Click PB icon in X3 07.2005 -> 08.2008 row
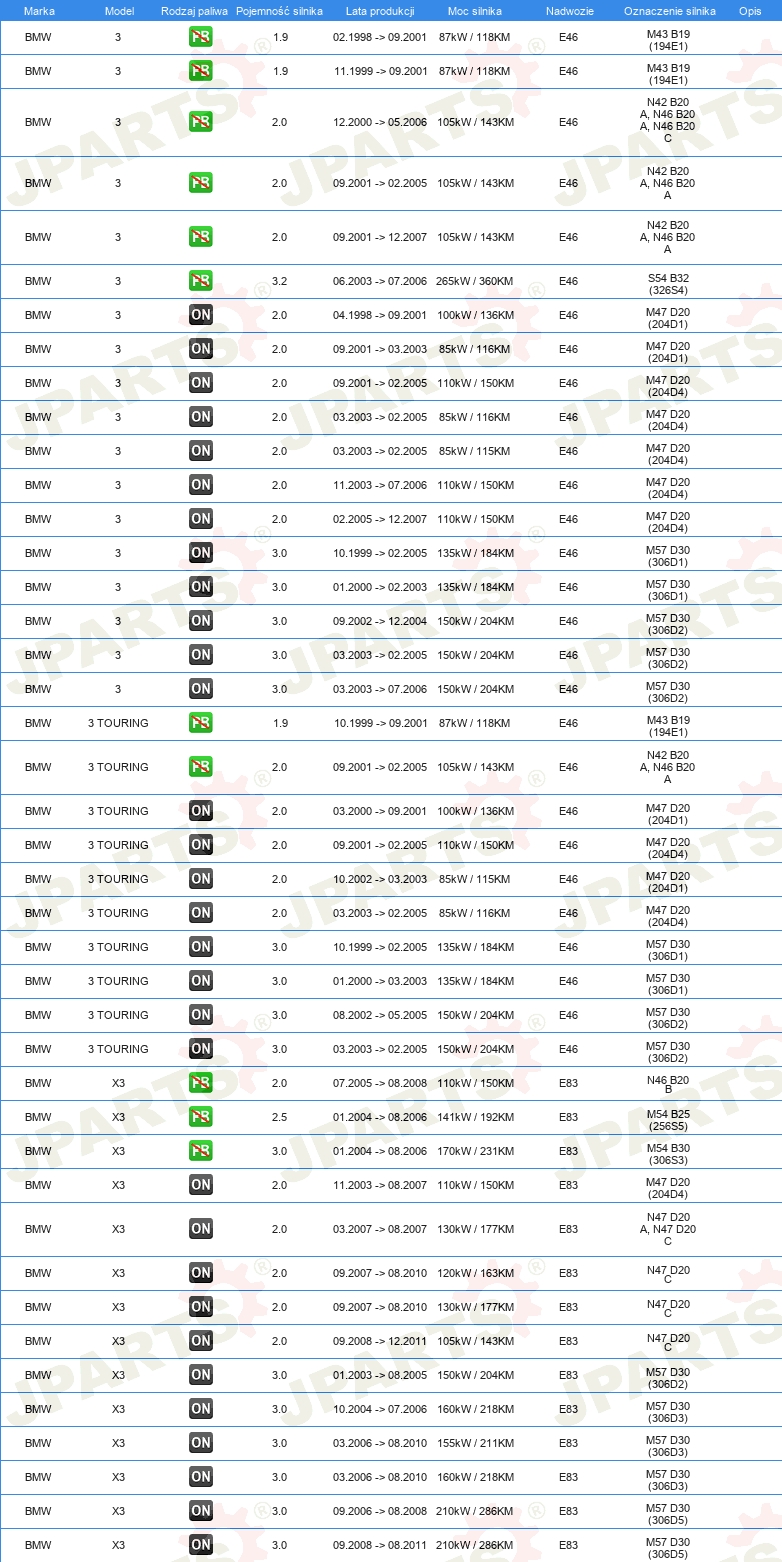This screenshot has height=1562, width=782. (x=201, y=1083)
